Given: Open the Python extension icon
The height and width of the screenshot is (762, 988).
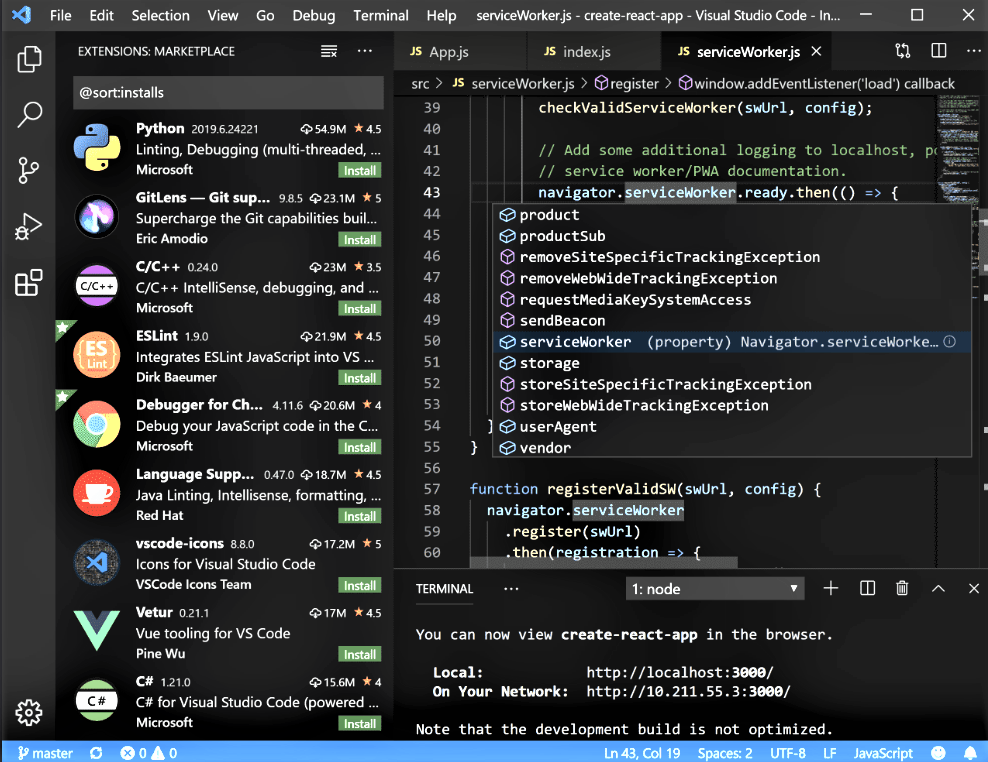Looking at the screenshot, I should [96, 148].
